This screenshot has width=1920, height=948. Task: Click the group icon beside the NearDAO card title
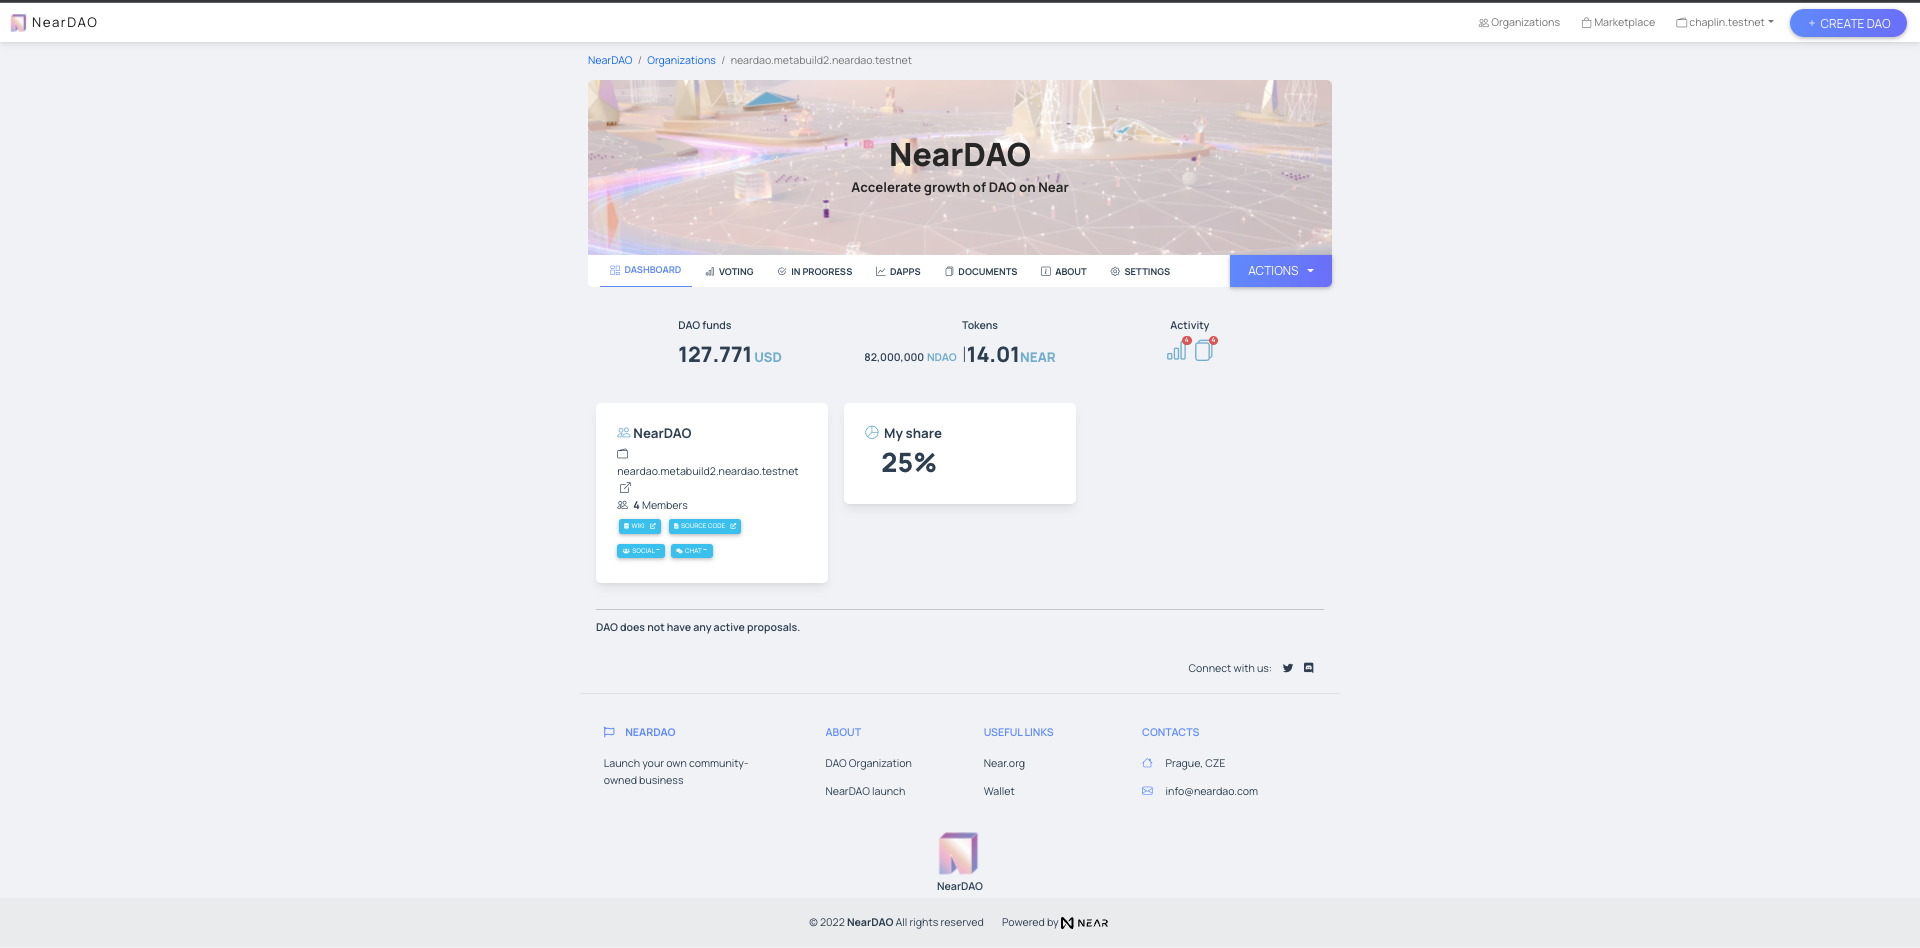[x=624, y=433]
